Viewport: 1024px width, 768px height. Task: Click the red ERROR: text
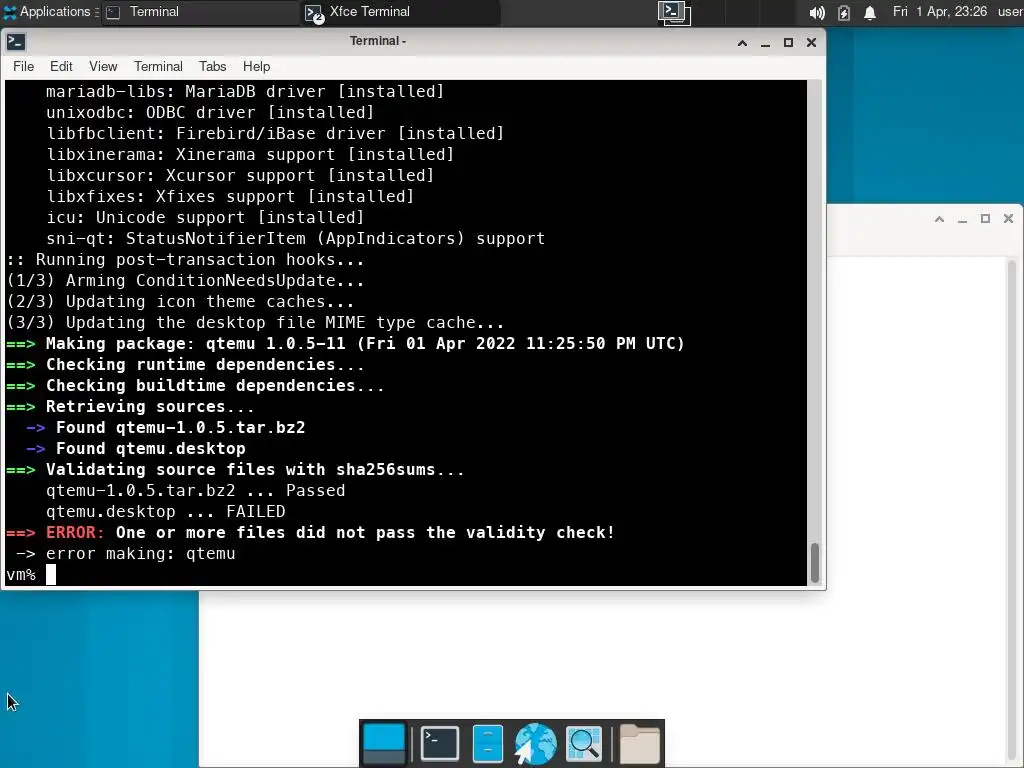pos(75,533)
